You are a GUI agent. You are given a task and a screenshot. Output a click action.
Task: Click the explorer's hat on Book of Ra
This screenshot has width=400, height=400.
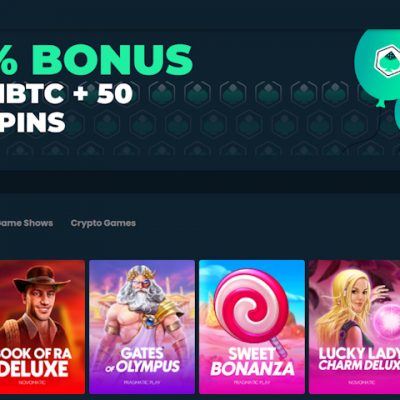(42, 279)
